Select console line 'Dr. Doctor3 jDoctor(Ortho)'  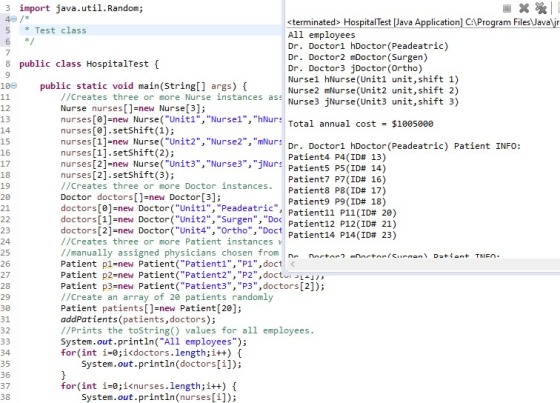click(355, 68)
